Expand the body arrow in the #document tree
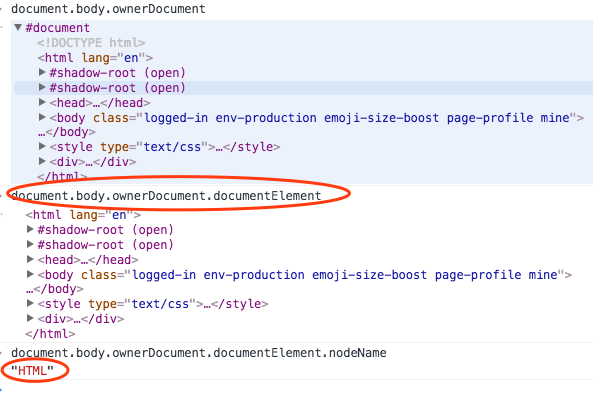This screenshot has width=593, height=398. [42, 117]
